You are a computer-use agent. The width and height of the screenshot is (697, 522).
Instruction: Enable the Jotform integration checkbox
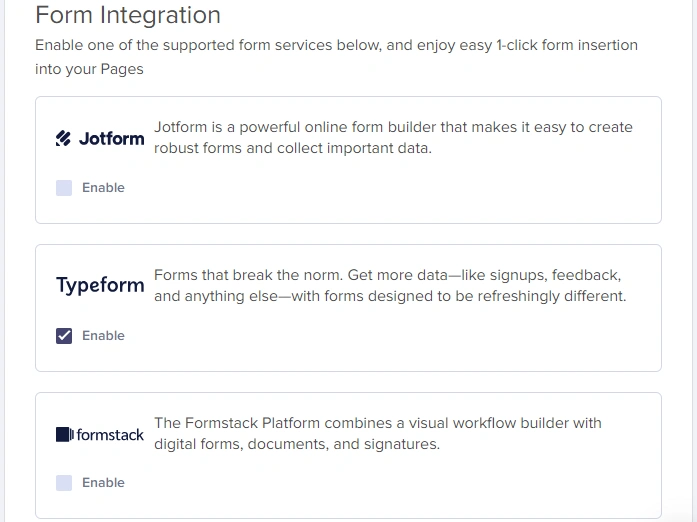[64, 188]
